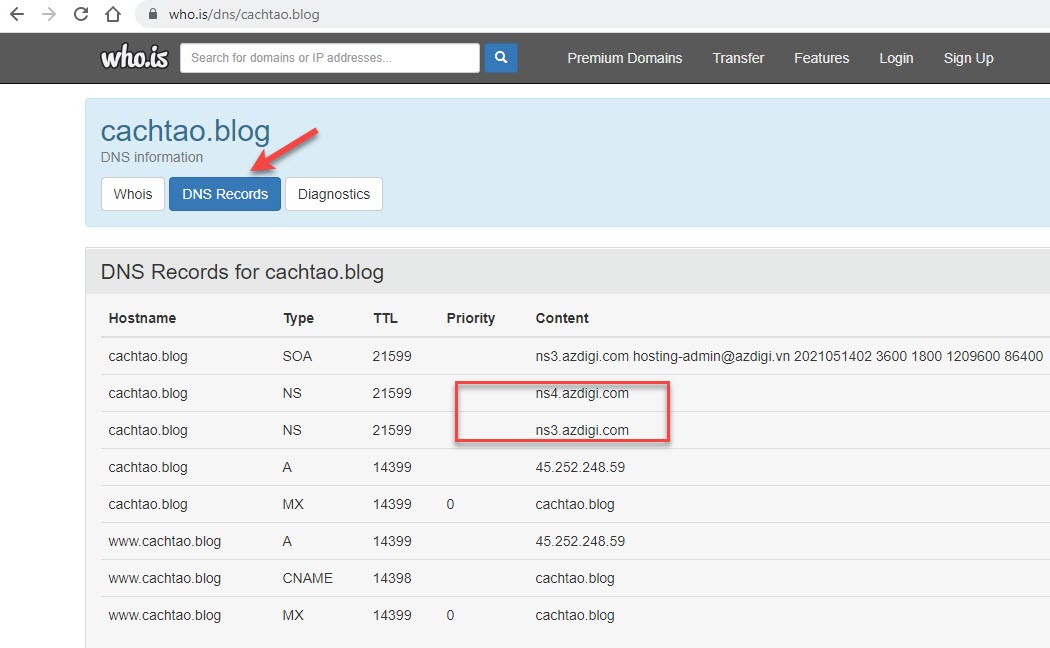The width and height of the screenshot is (1050, 648).
Task: Click the NS row content ns3.azdigi.com
Action: [x=582, y=430]
